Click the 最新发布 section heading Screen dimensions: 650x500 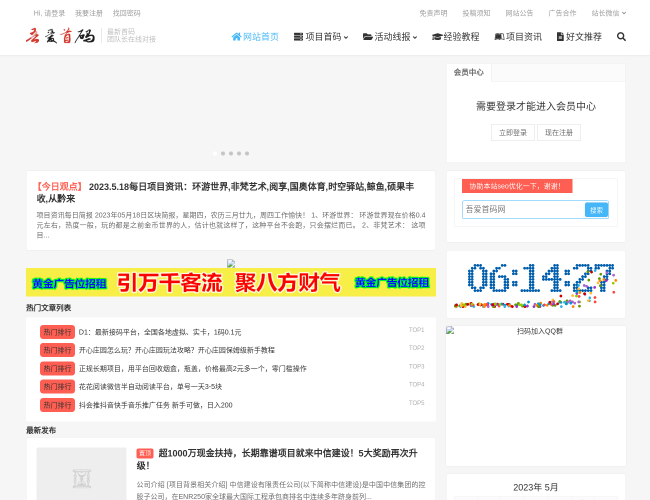41,430
